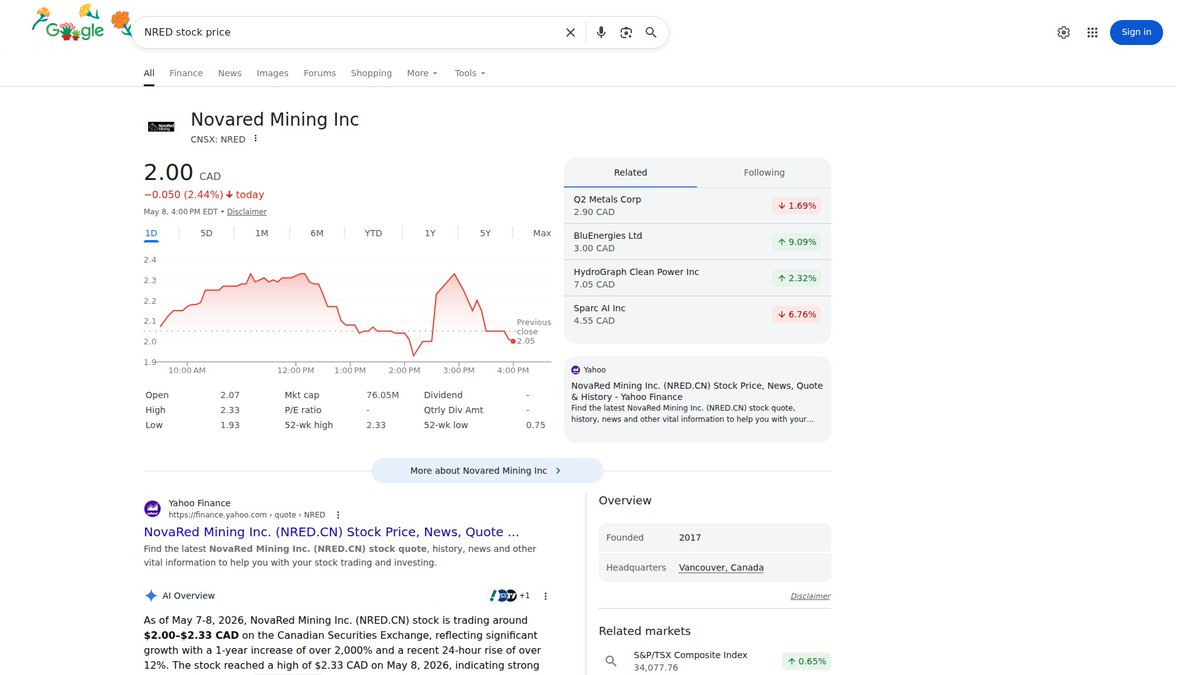Open three-dot menu next to CNSX: NRED
This screenshot has width=1200, height=675.
click(255, 139)
